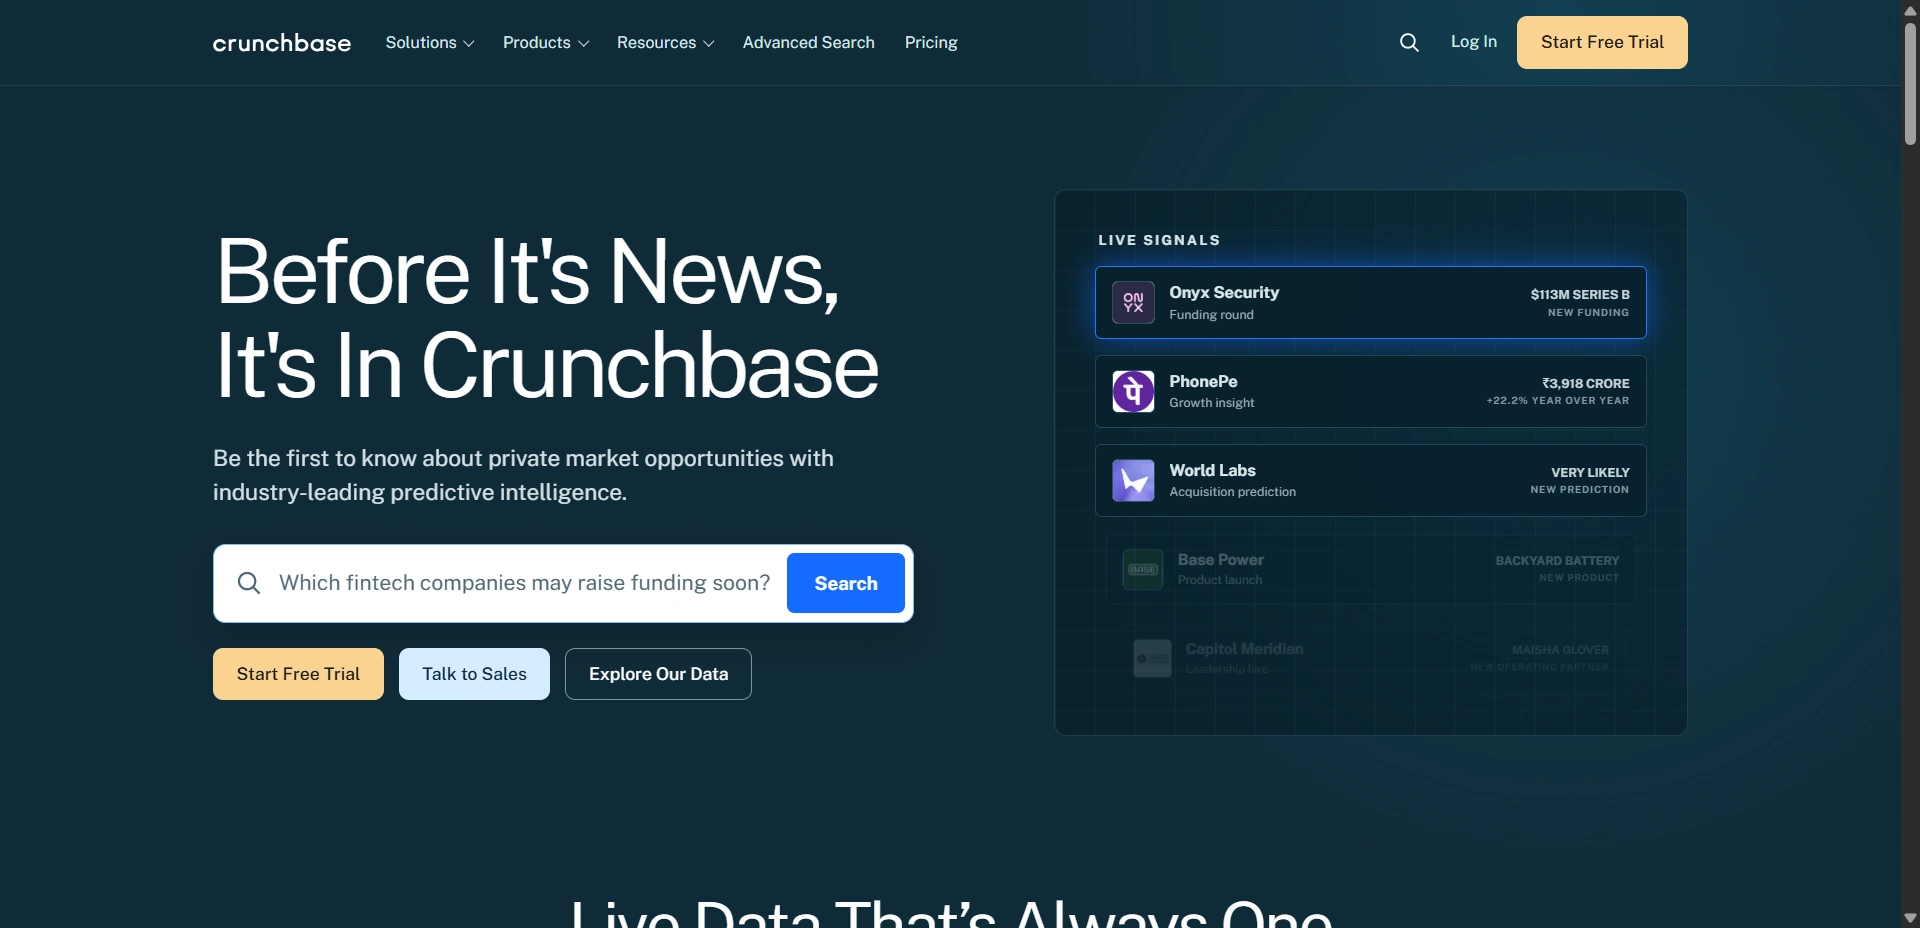Viewport: 1920px width, 928px height.
Task: Click the "MAISHA GLOVER" label
Action: (1560, 650)
